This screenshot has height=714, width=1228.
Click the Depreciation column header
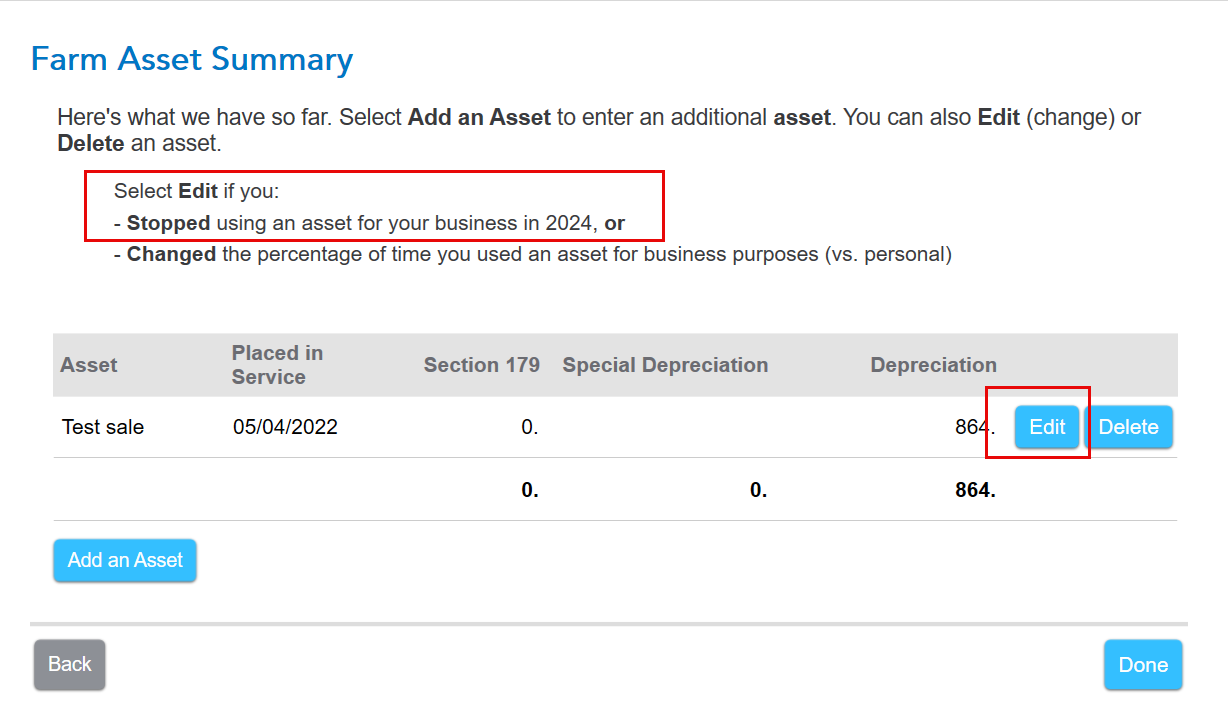click(933, 365)
